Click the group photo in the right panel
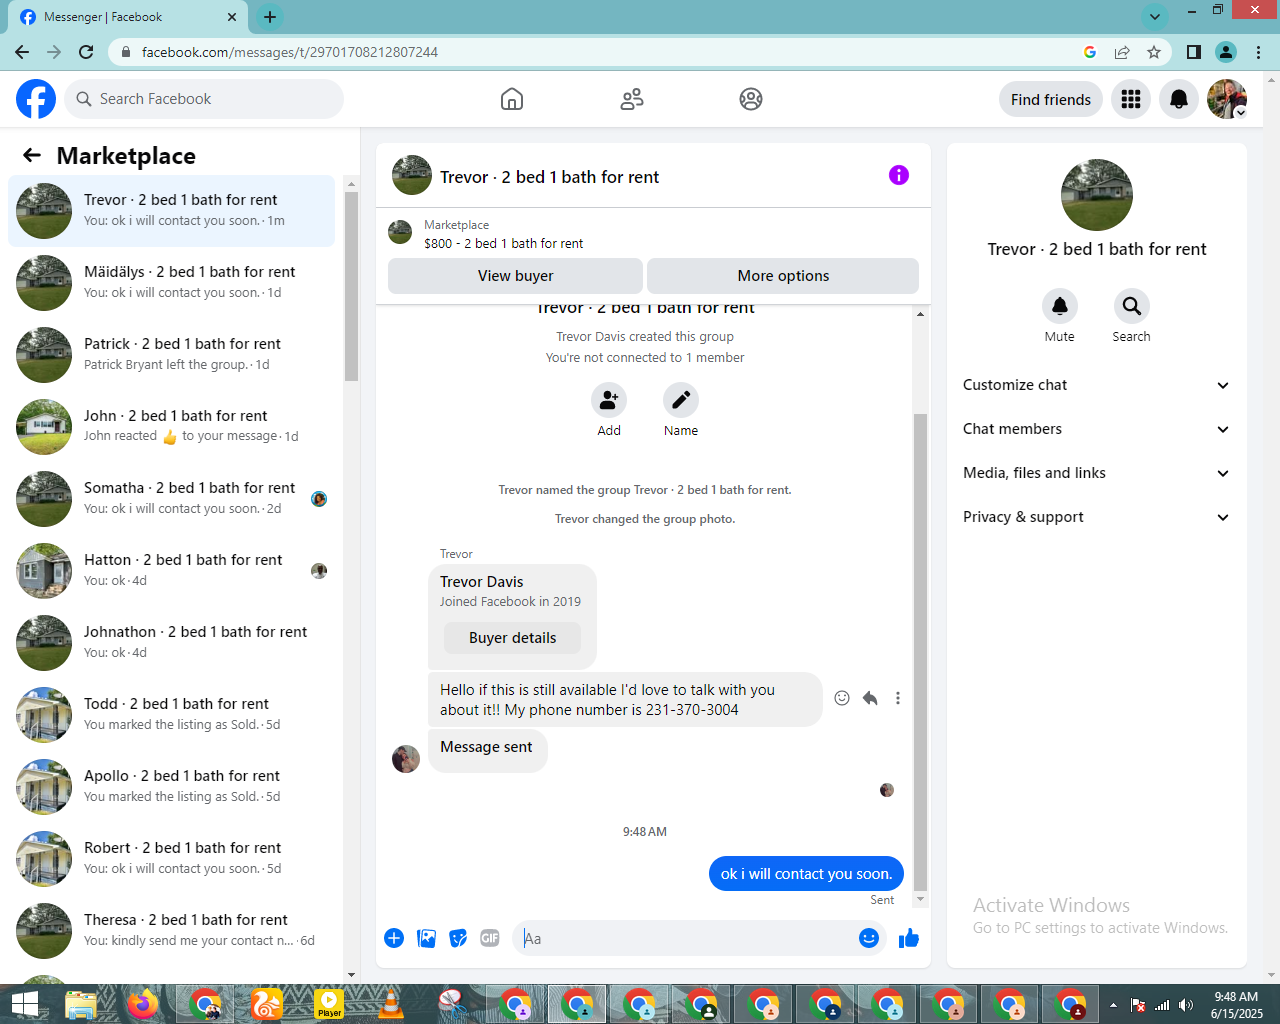This screenshot has height=1024, width=1280. pyautogui.click(x=1097, y=195)
